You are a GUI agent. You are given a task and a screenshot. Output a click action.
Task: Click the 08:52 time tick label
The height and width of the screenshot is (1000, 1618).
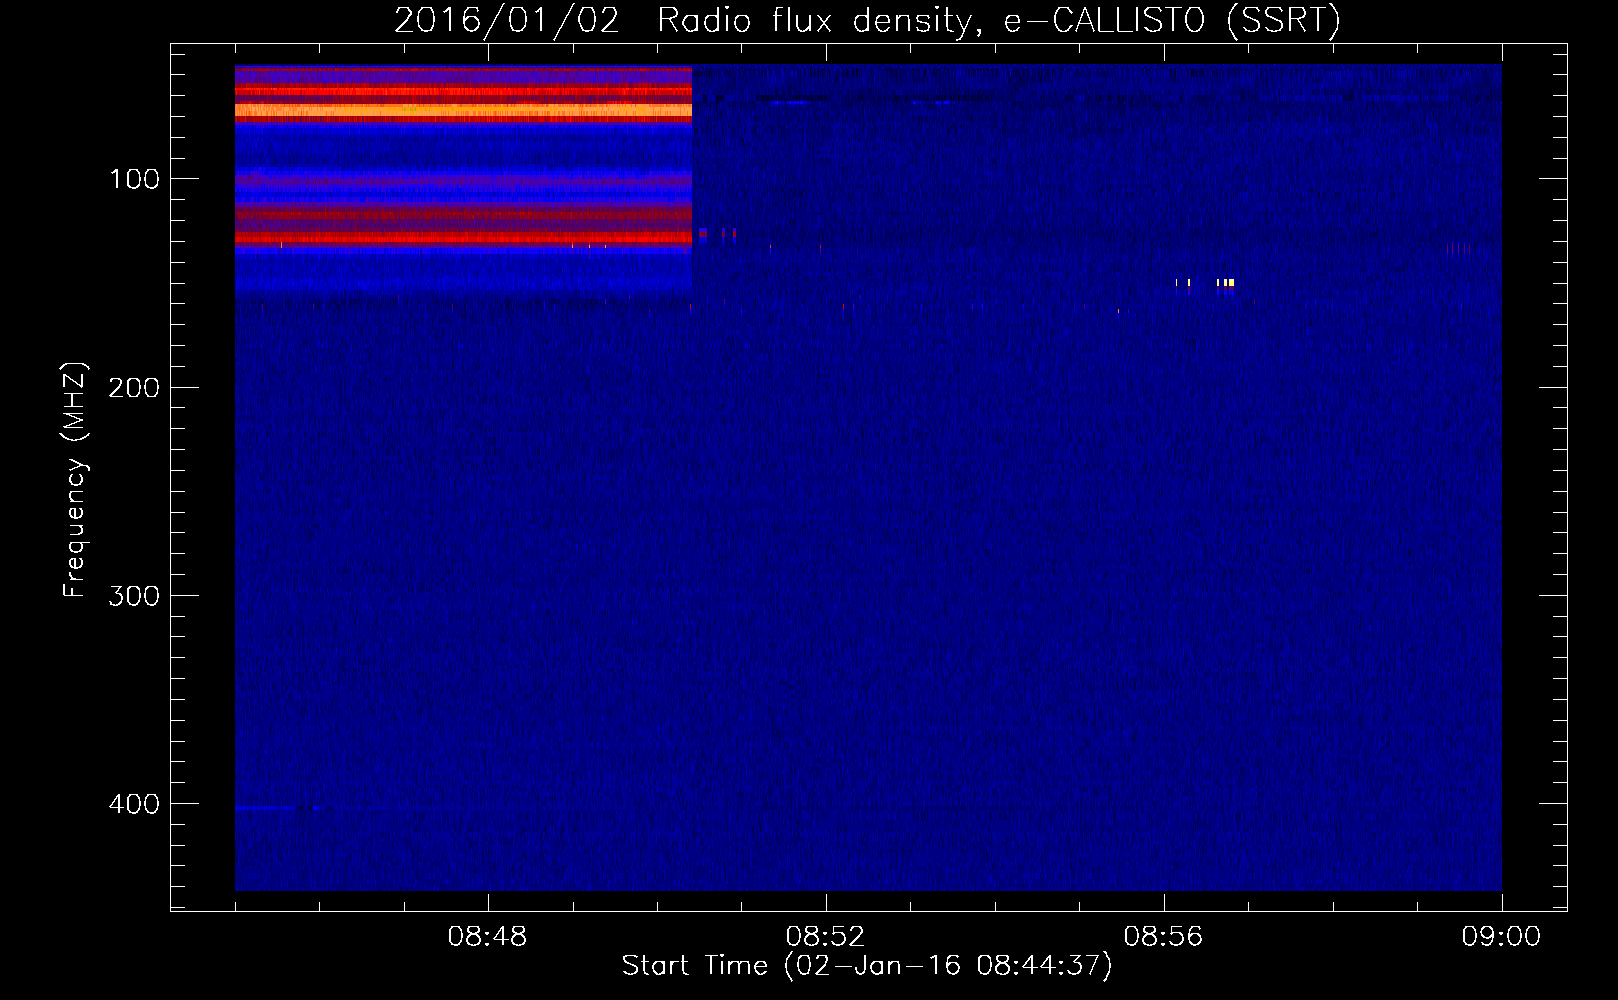point(825,937)
